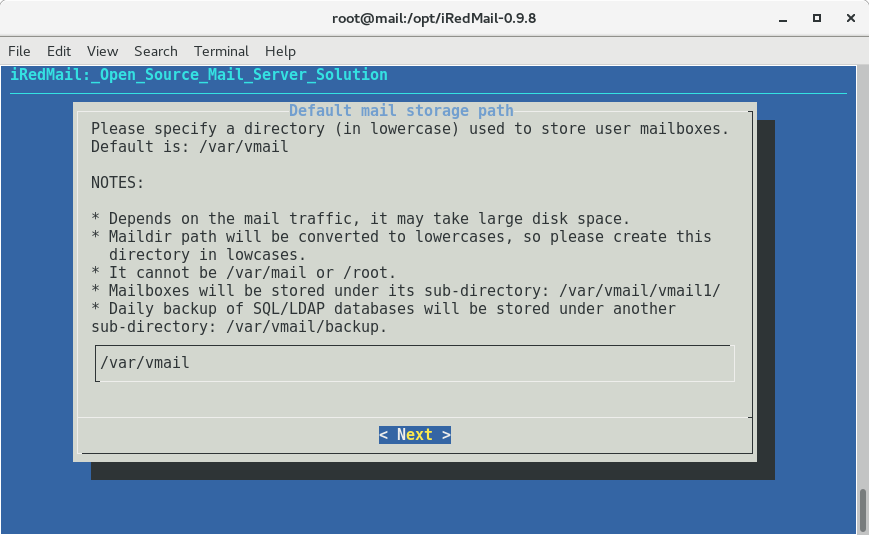Click the 'NOTES:' heading text

tap(117, 183)
